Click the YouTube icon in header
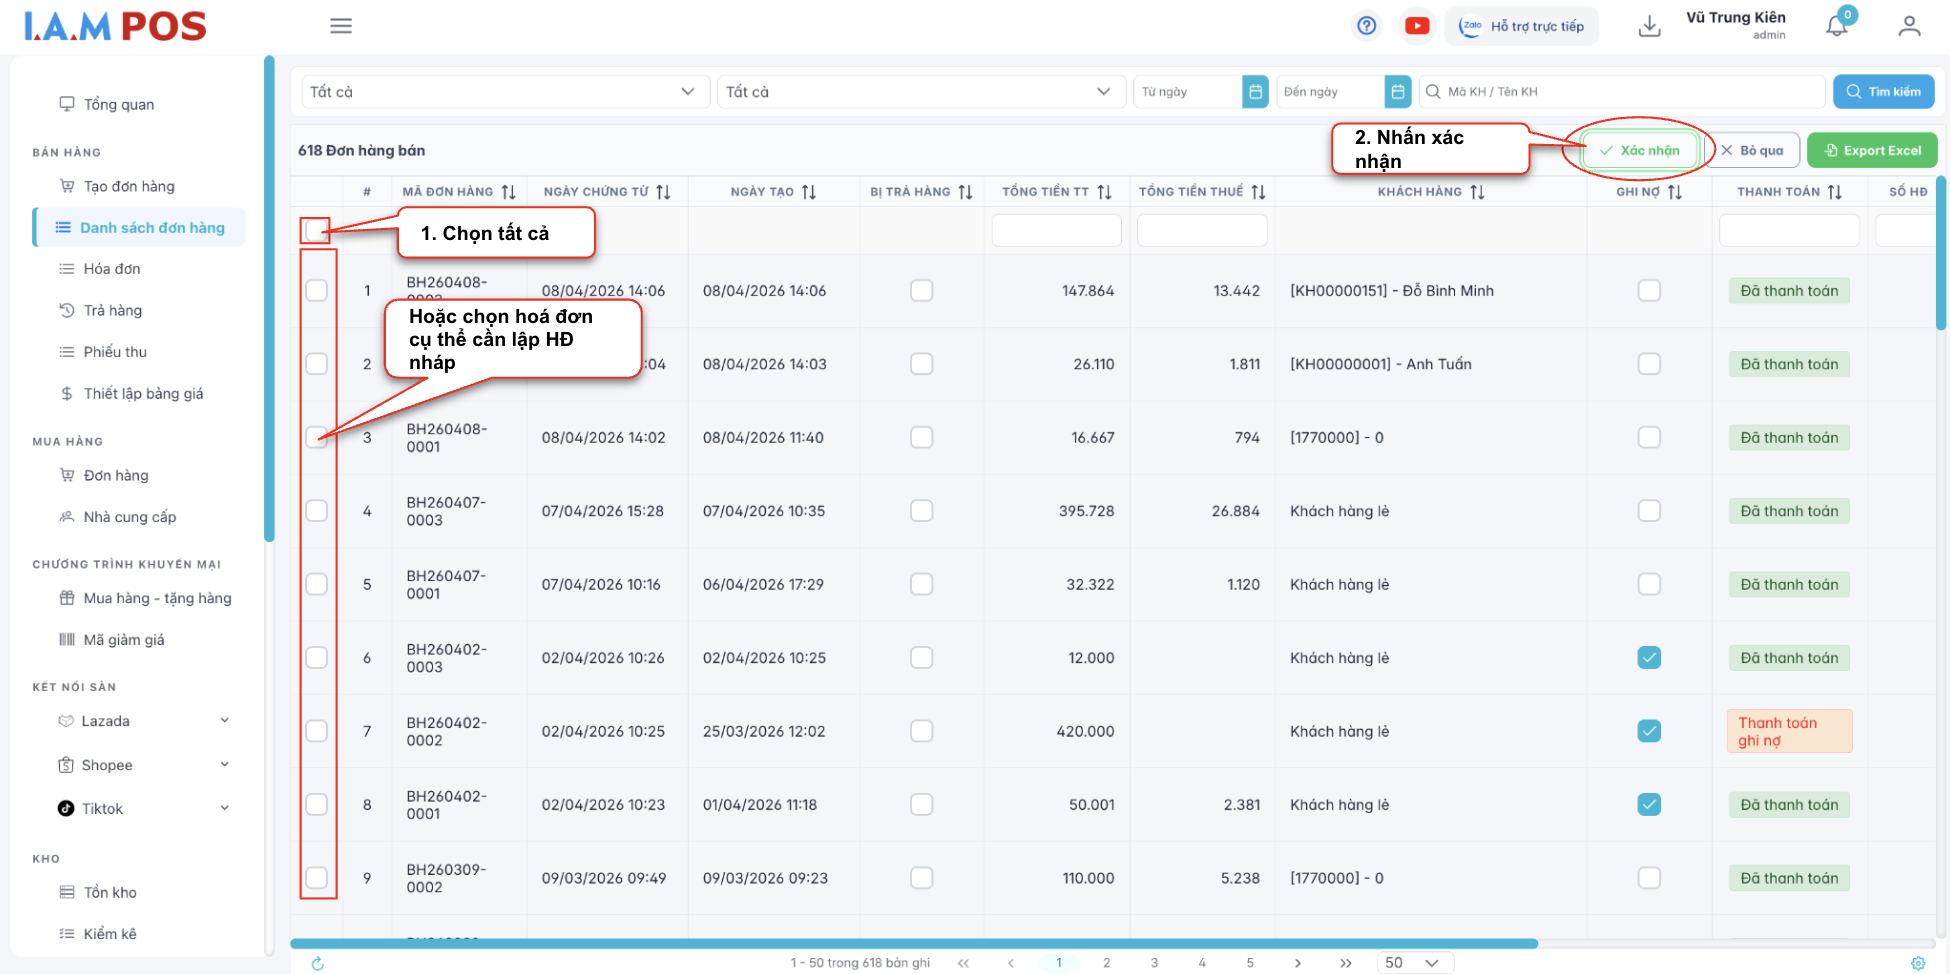The width and height of the screenshot is (1950, 974). click(1416, 26)
